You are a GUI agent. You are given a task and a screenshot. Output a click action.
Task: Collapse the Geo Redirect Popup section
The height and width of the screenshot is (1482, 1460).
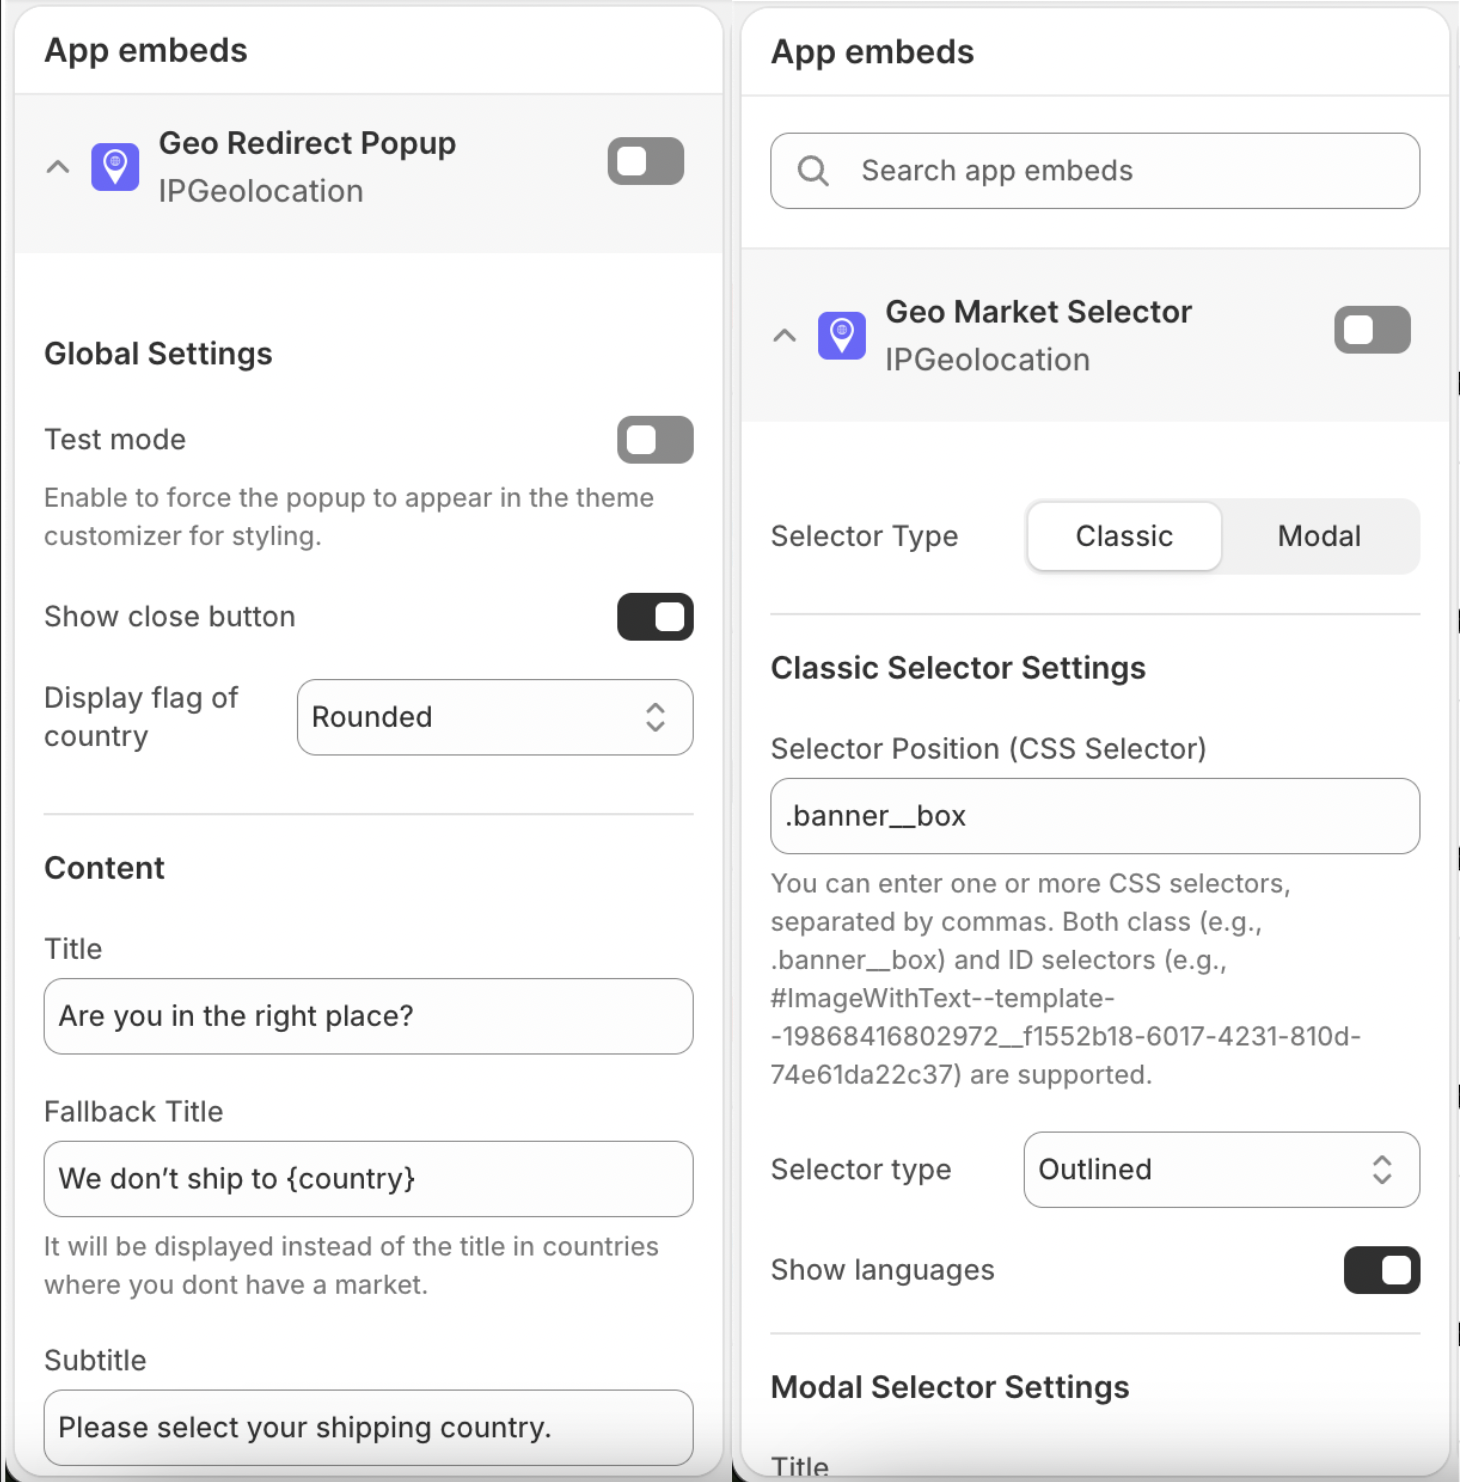point(56,166)
